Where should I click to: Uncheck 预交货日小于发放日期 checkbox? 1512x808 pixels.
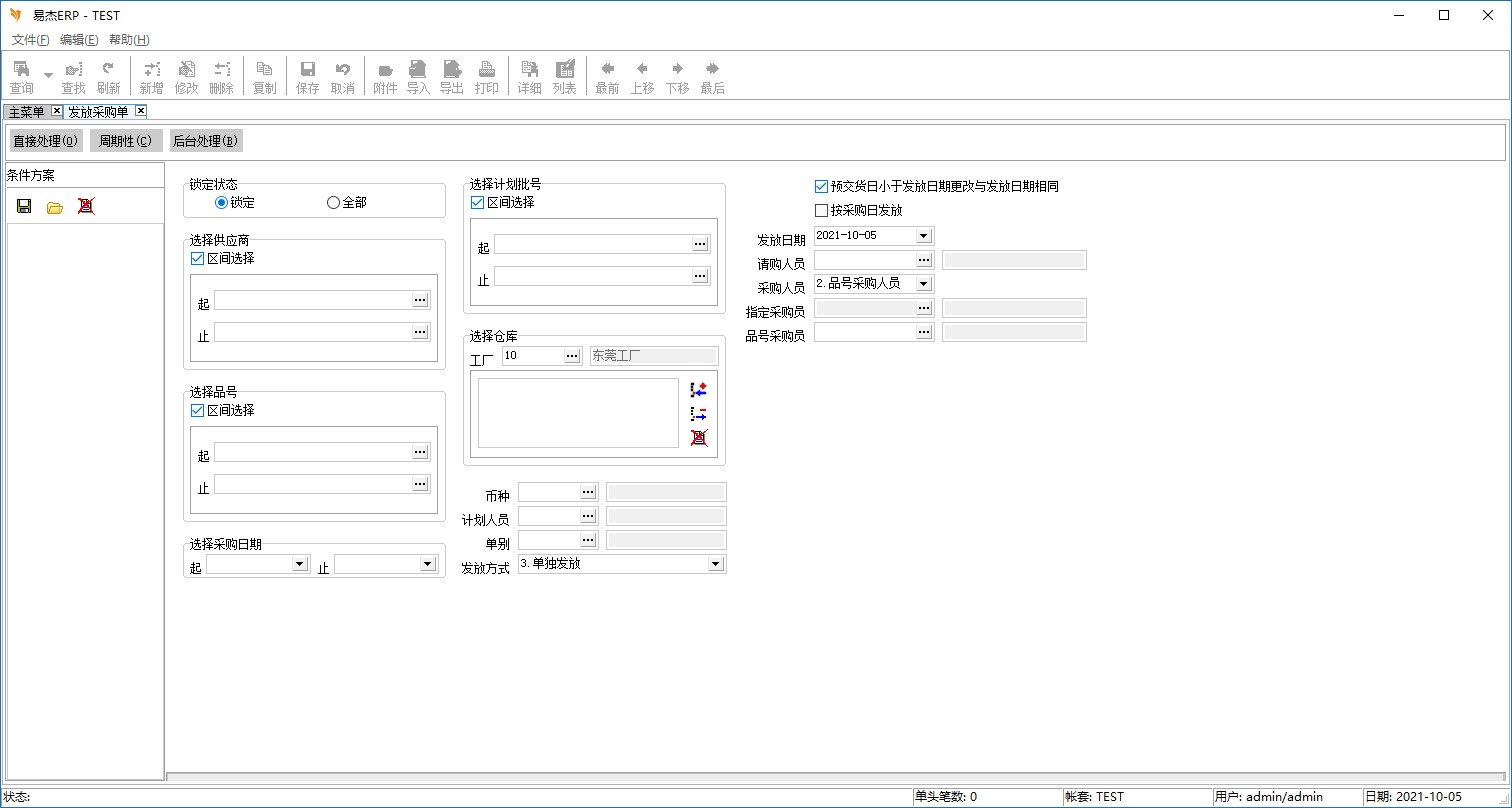coord(822,186)
